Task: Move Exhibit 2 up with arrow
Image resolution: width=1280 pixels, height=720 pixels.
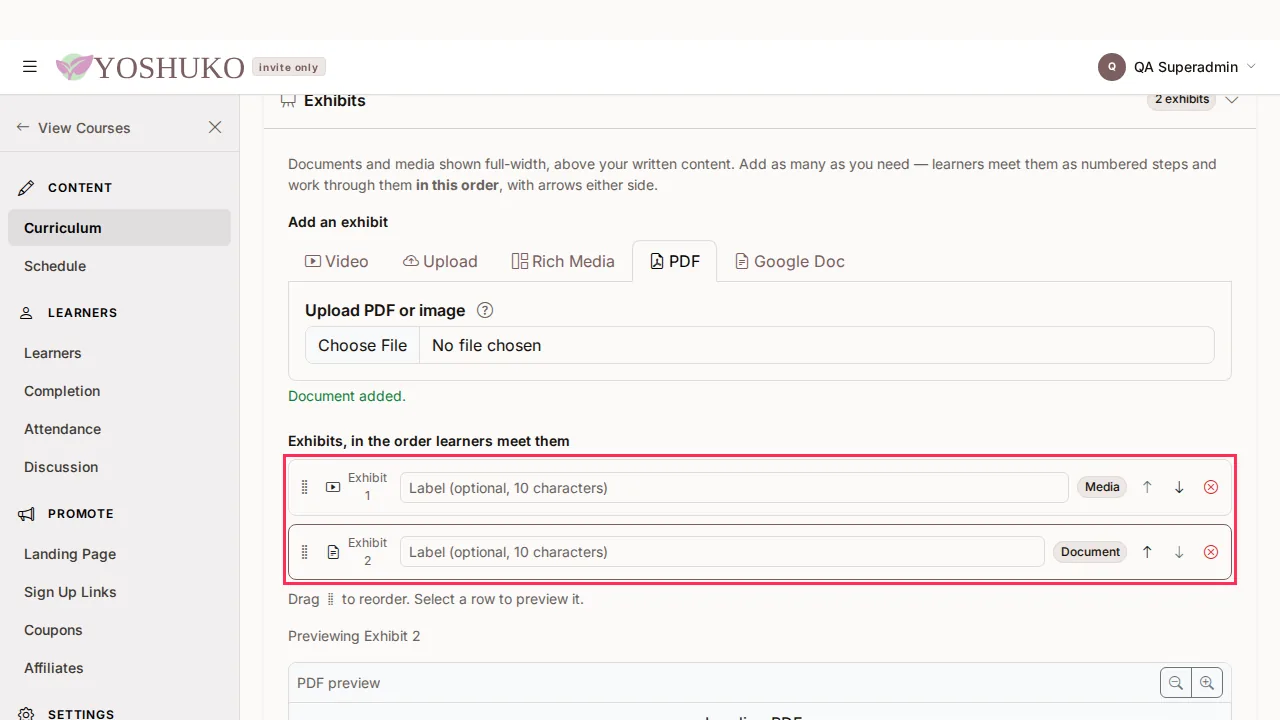Action: click(1147, 552)
